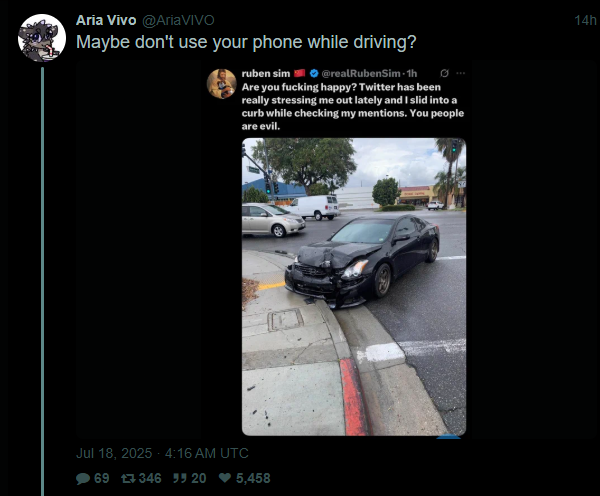
Task: Open the 14h timestamp link
Action: click(585, 20)
